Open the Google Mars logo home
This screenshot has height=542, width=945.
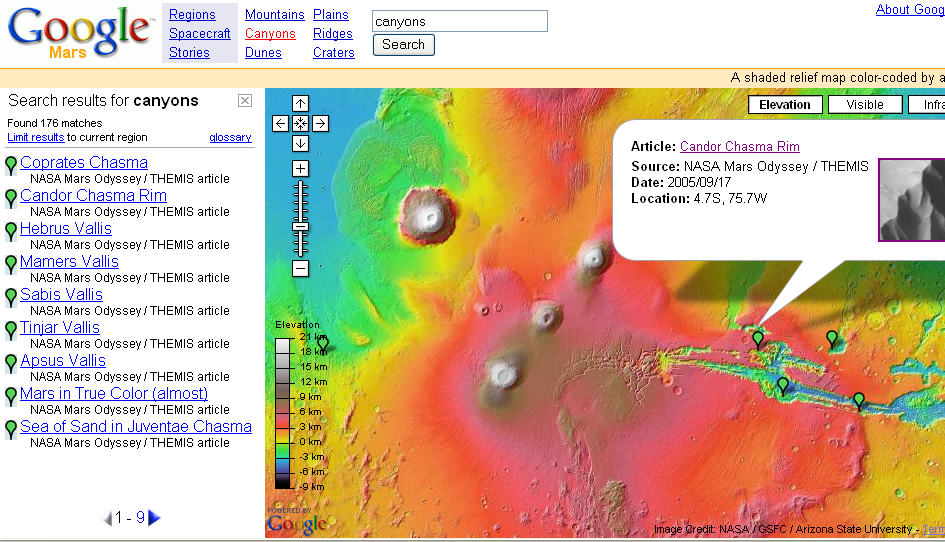[x=80, y=33]
